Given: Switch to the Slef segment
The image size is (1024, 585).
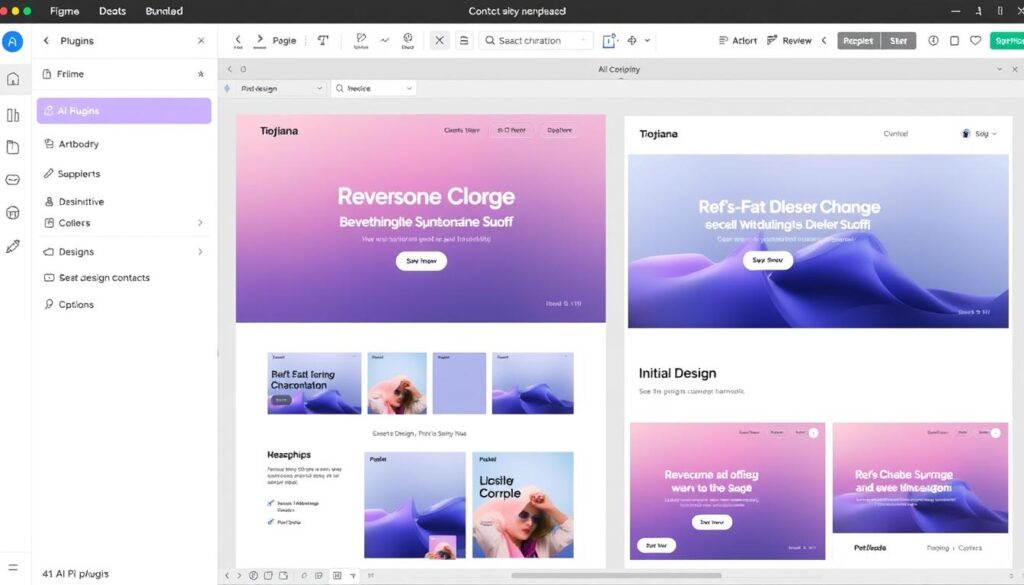Looking at the screenshot, I should pyautogui.click(x=899, y=40).
